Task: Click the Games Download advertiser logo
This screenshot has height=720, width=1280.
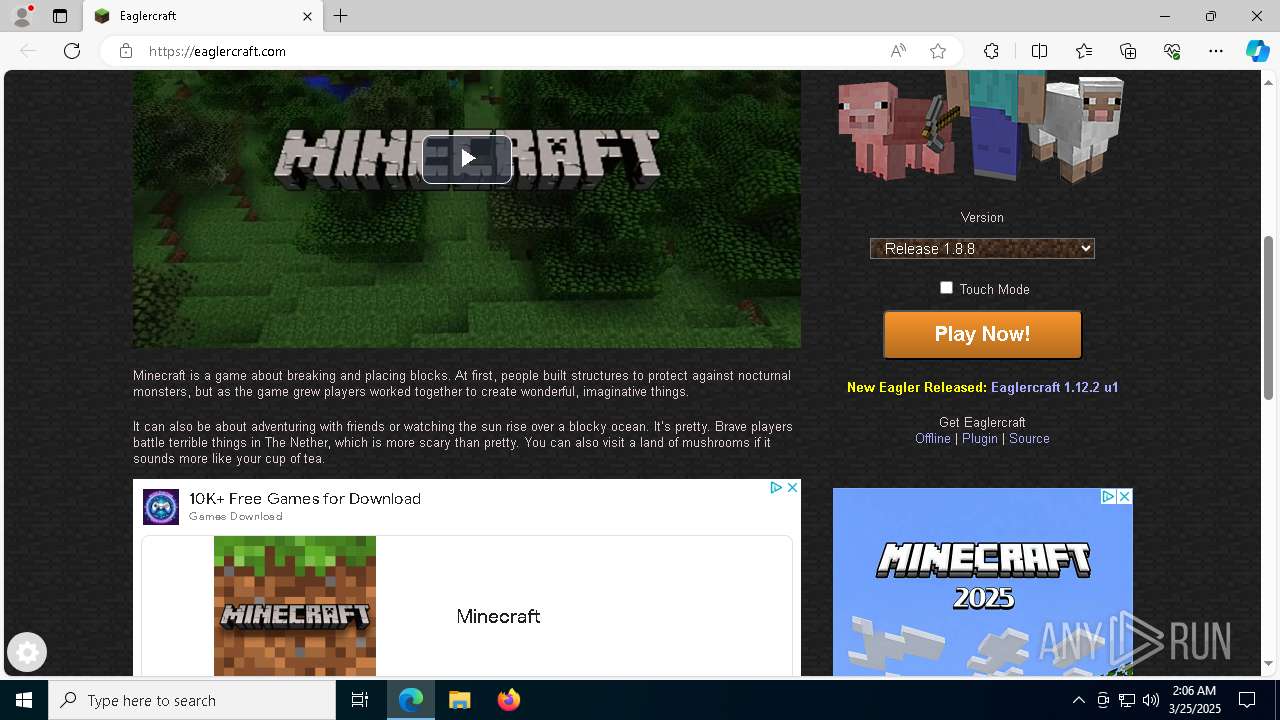Action: (x=161, y=507)
